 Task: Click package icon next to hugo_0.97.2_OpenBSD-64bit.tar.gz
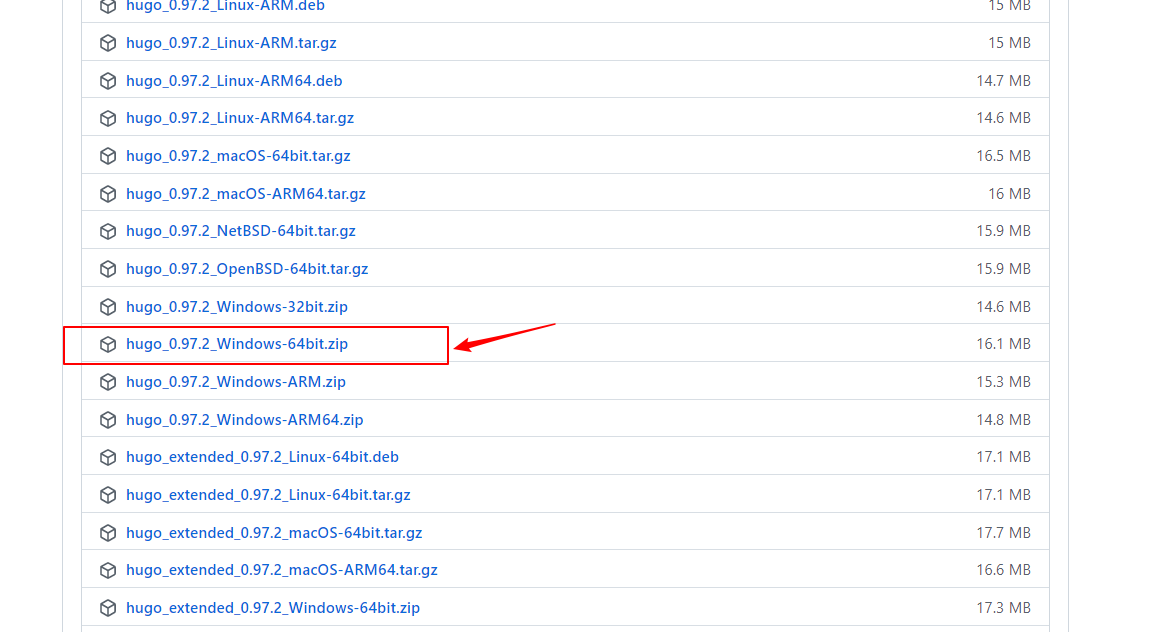(x=108, y=269)
